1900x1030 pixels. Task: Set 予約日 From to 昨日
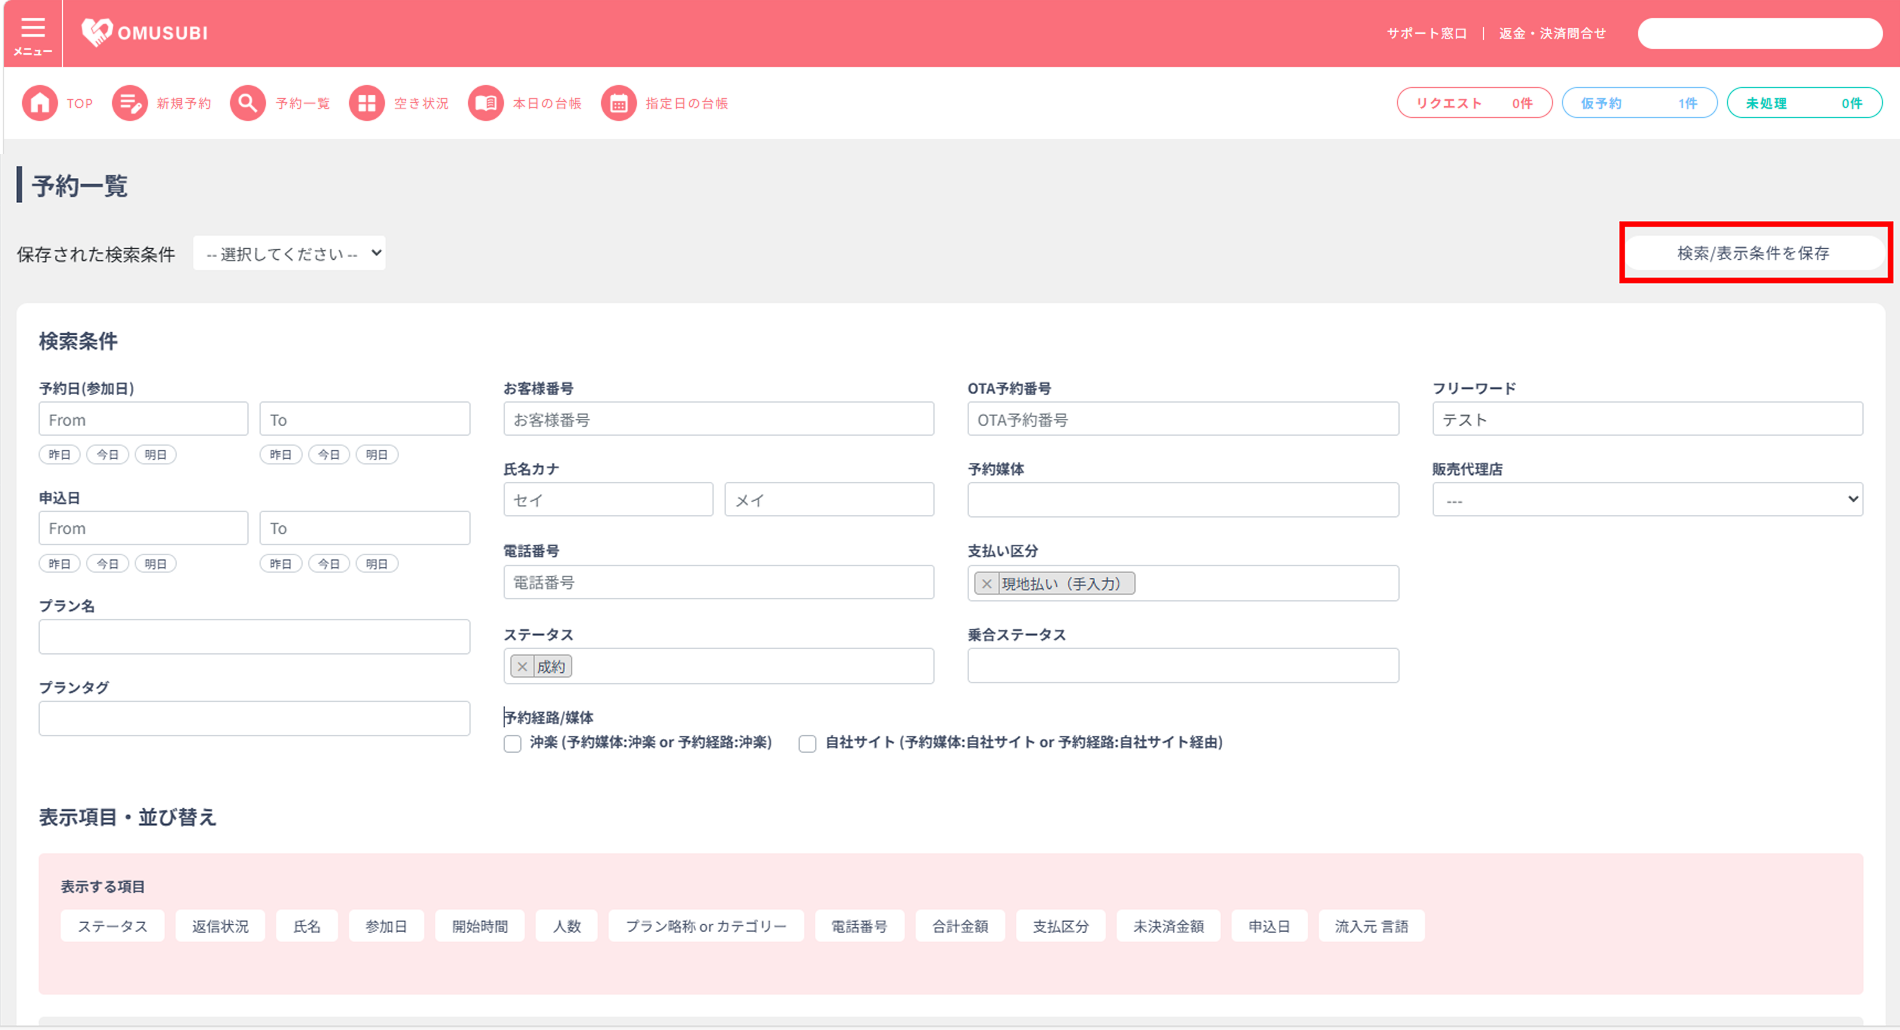(x=60, y=455)
